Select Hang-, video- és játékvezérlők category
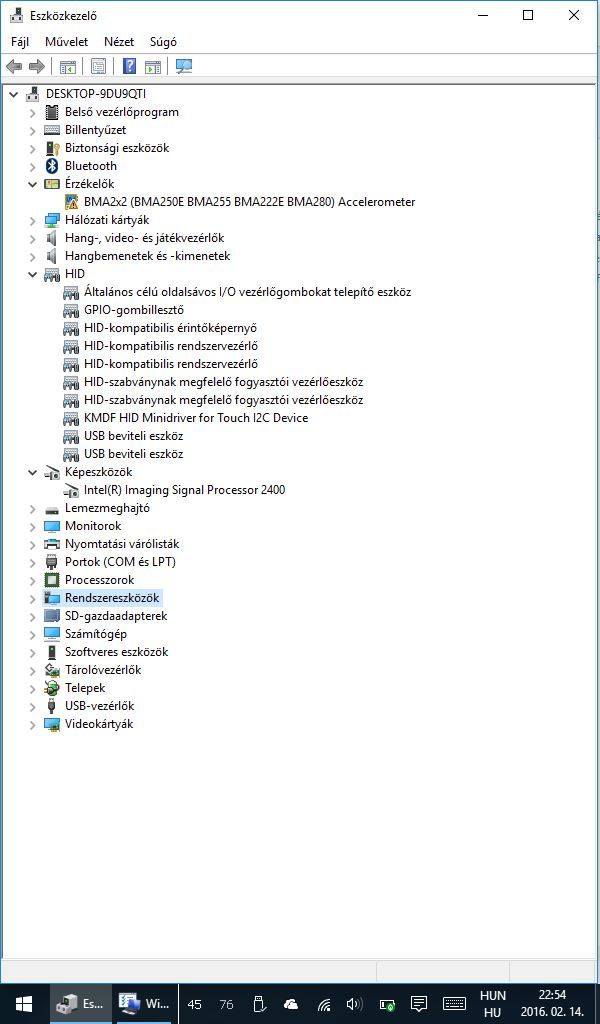The width and height of the screenshot is (600, 1024). (x=144, y=238)
